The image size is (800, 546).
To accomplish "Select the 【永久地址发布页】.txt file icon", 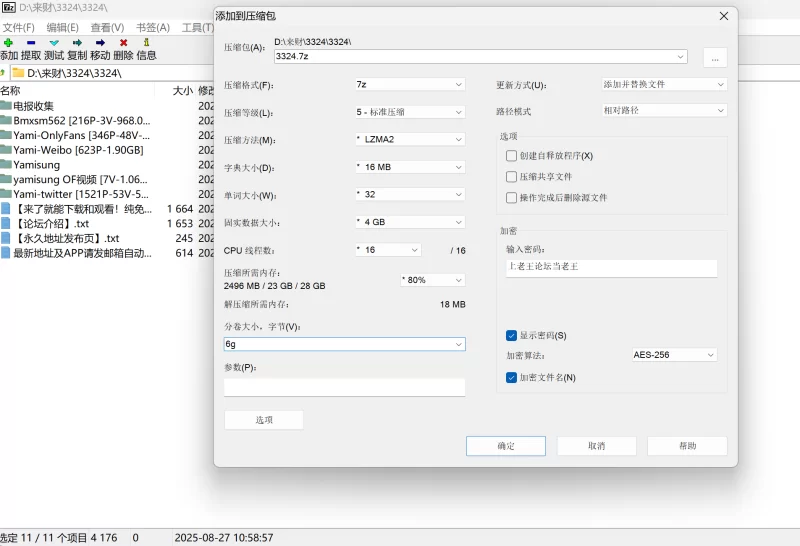I will point(6,238).
